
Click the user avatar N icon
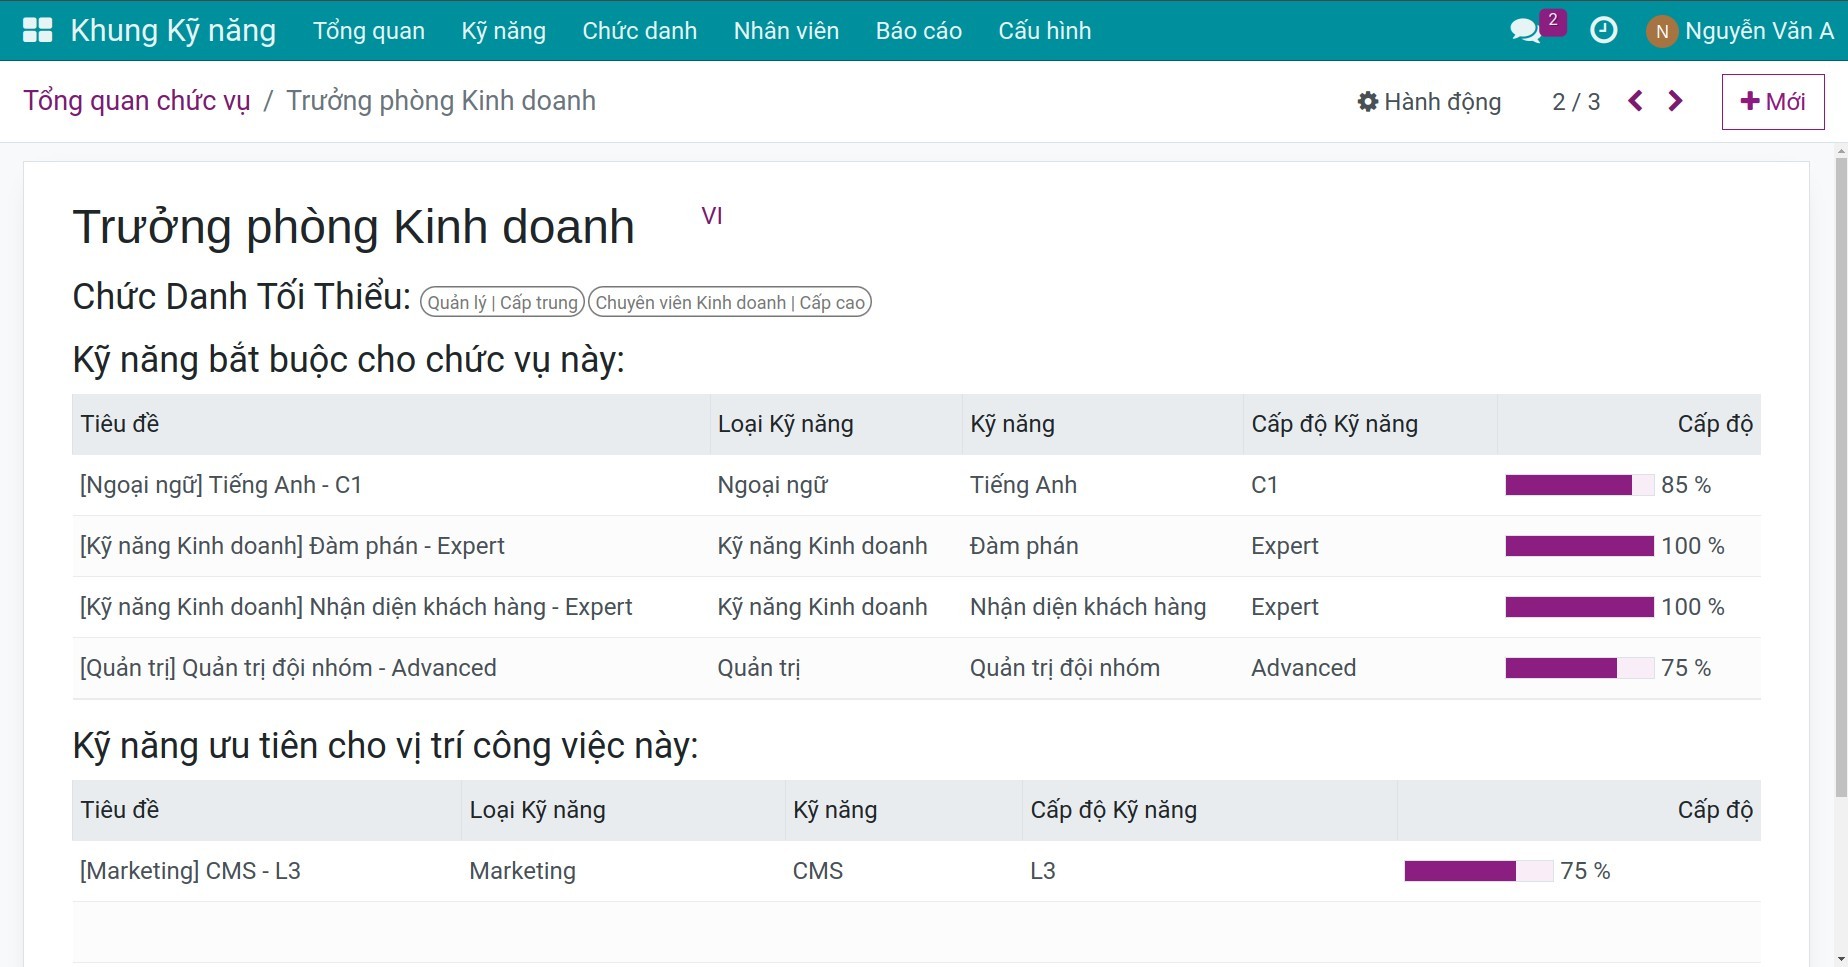click(1661, 31)
